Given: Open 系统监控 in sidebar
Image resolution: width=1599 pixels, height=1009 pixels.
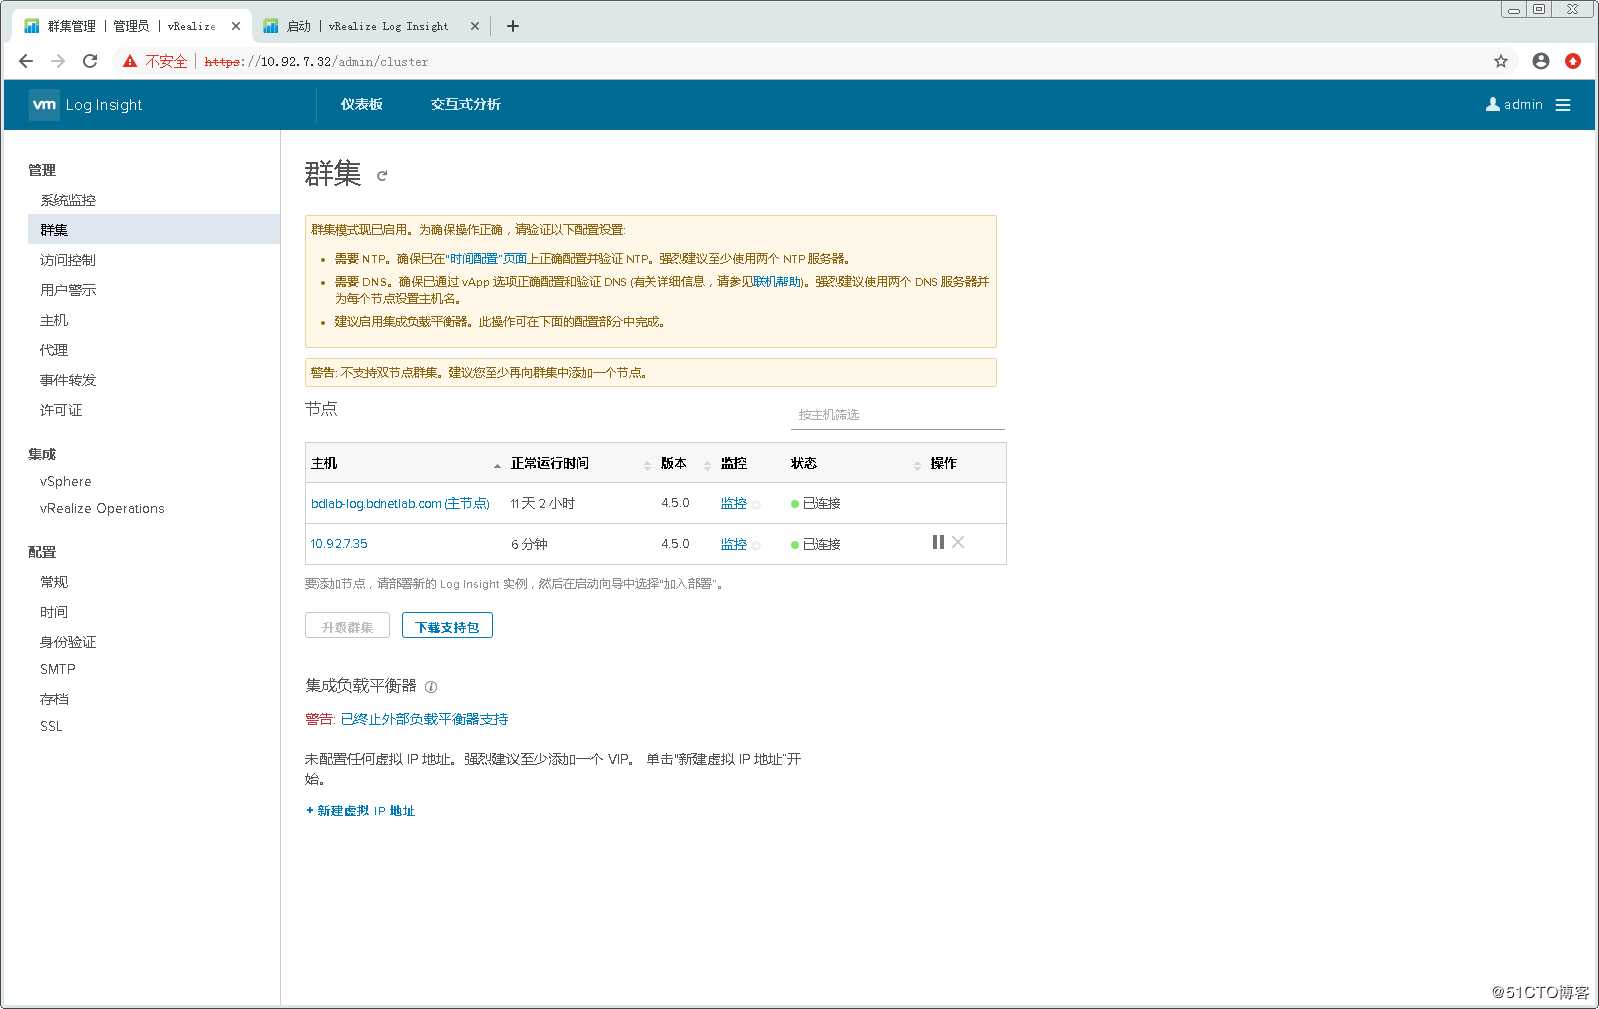Looking at the screenshot, I should [x=68, y=200].
